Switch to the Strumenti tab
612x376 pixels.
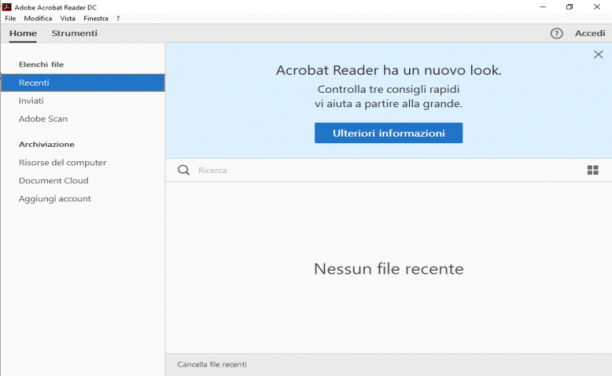click(74, 33)
